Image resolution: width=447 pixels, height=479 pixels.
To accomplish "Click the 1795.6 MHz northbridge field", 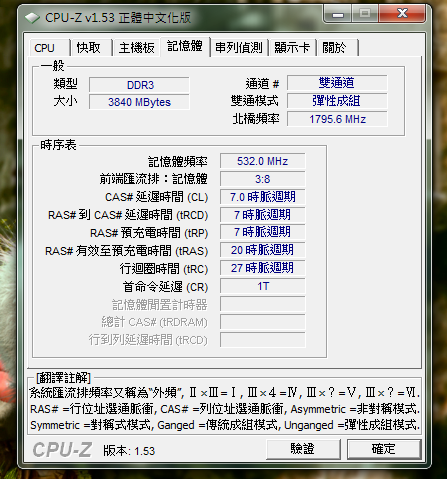I will click(337, 119).
